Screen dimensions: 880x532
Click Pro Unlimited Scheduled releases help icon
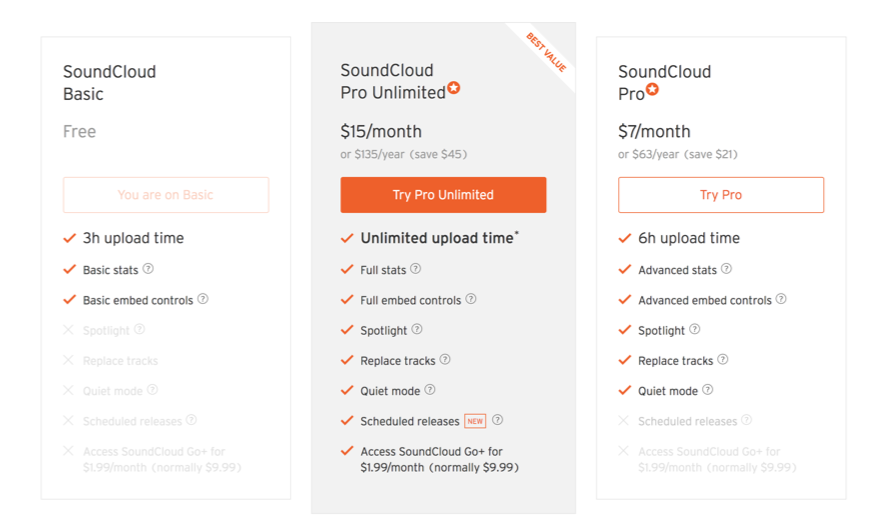pos(498,421)
